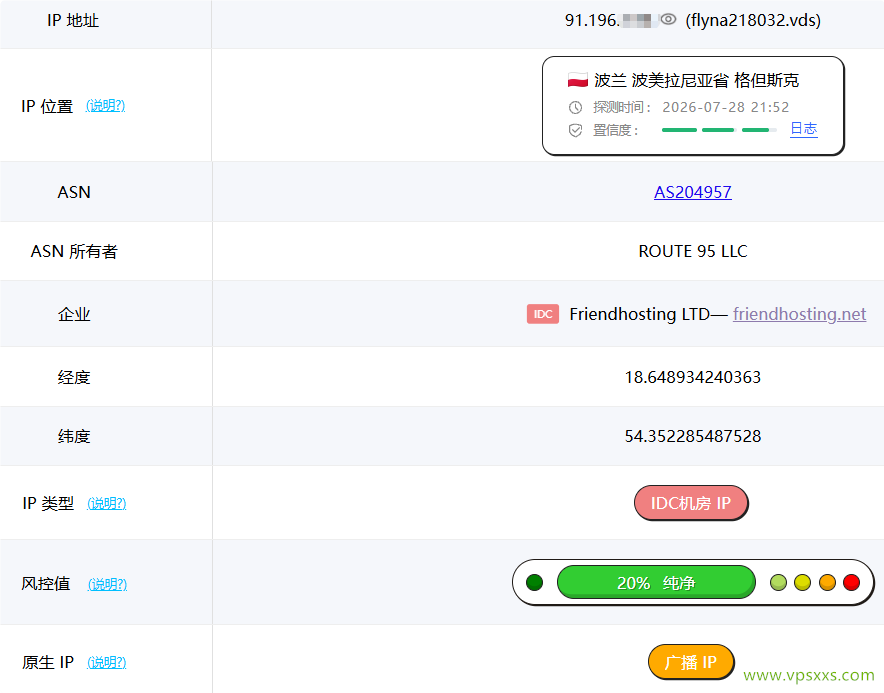Click the 20% 纯净 risk bar

coord(656,582)
